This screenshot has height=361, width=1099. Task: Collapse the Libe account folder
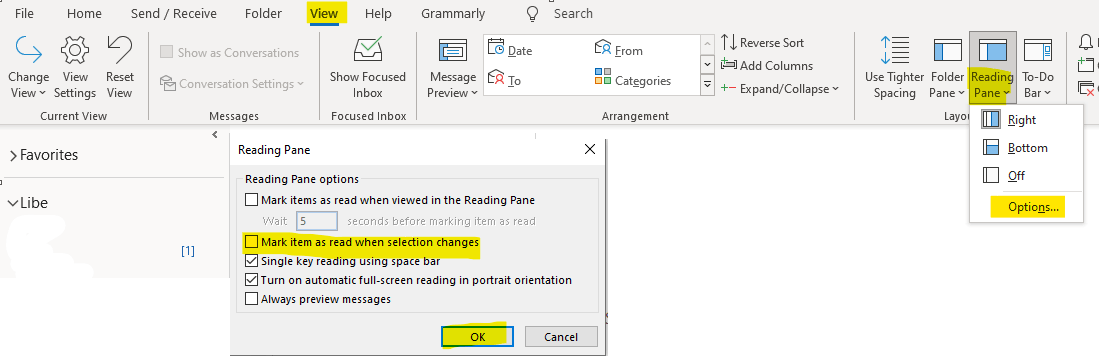pyautogui.click(x=13, y=203)
